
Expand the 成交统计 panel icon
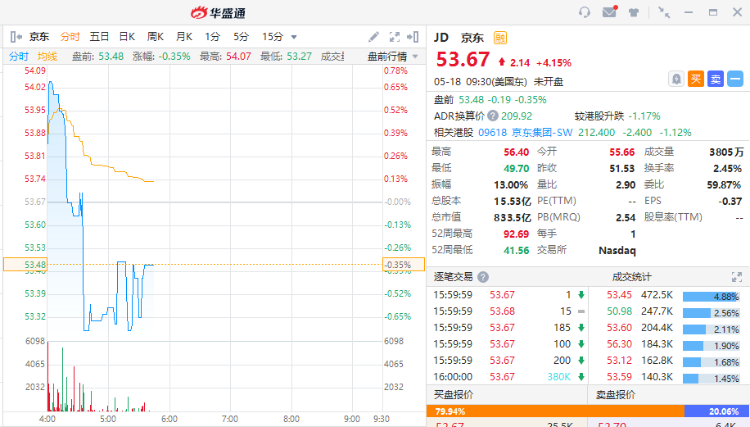(x=737, y=277)
